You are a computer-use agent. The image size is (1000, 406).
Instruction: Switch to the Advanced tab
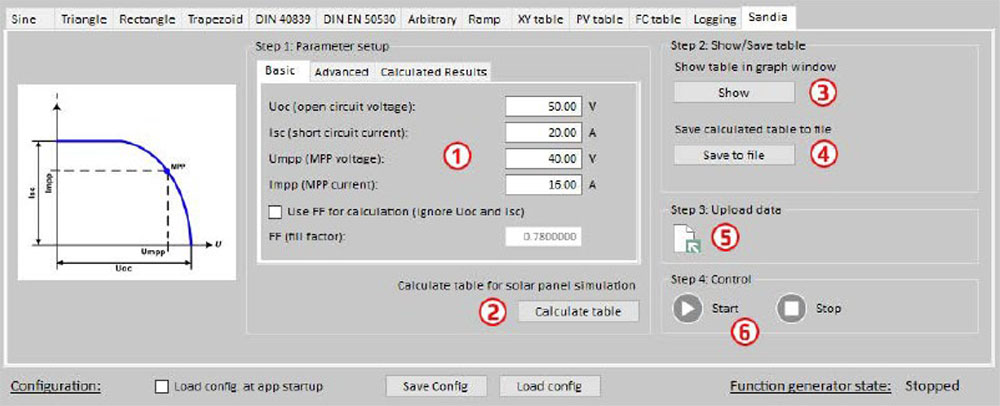click(341, 72)
